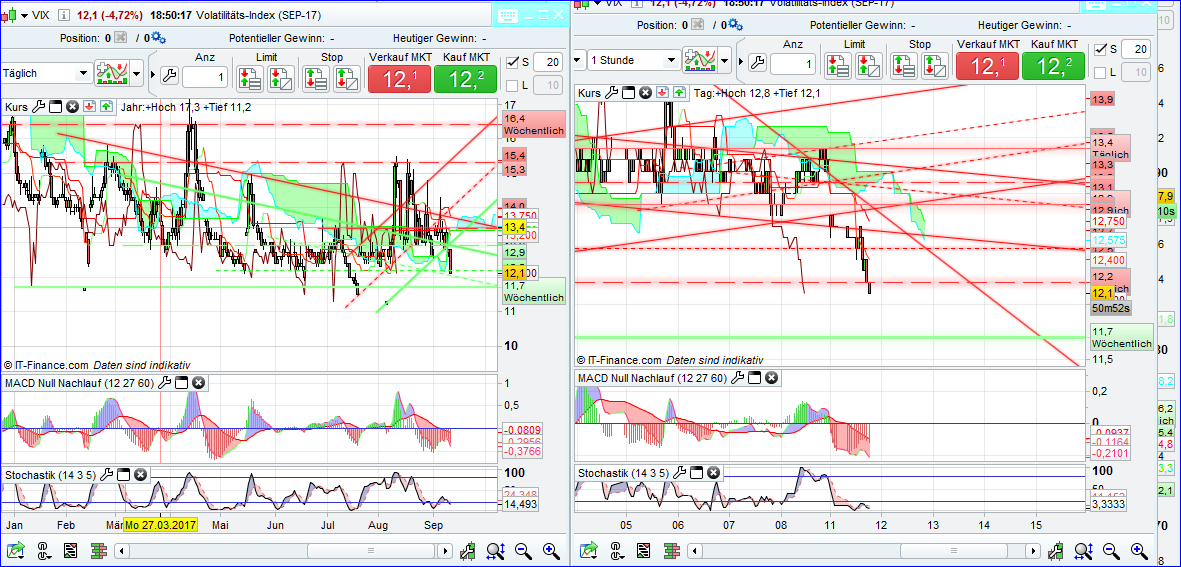Screen dimensions: 1181x567
Task: Click Verkauf MKT 12,1 button in left window
Action: [x=398, y=79]
